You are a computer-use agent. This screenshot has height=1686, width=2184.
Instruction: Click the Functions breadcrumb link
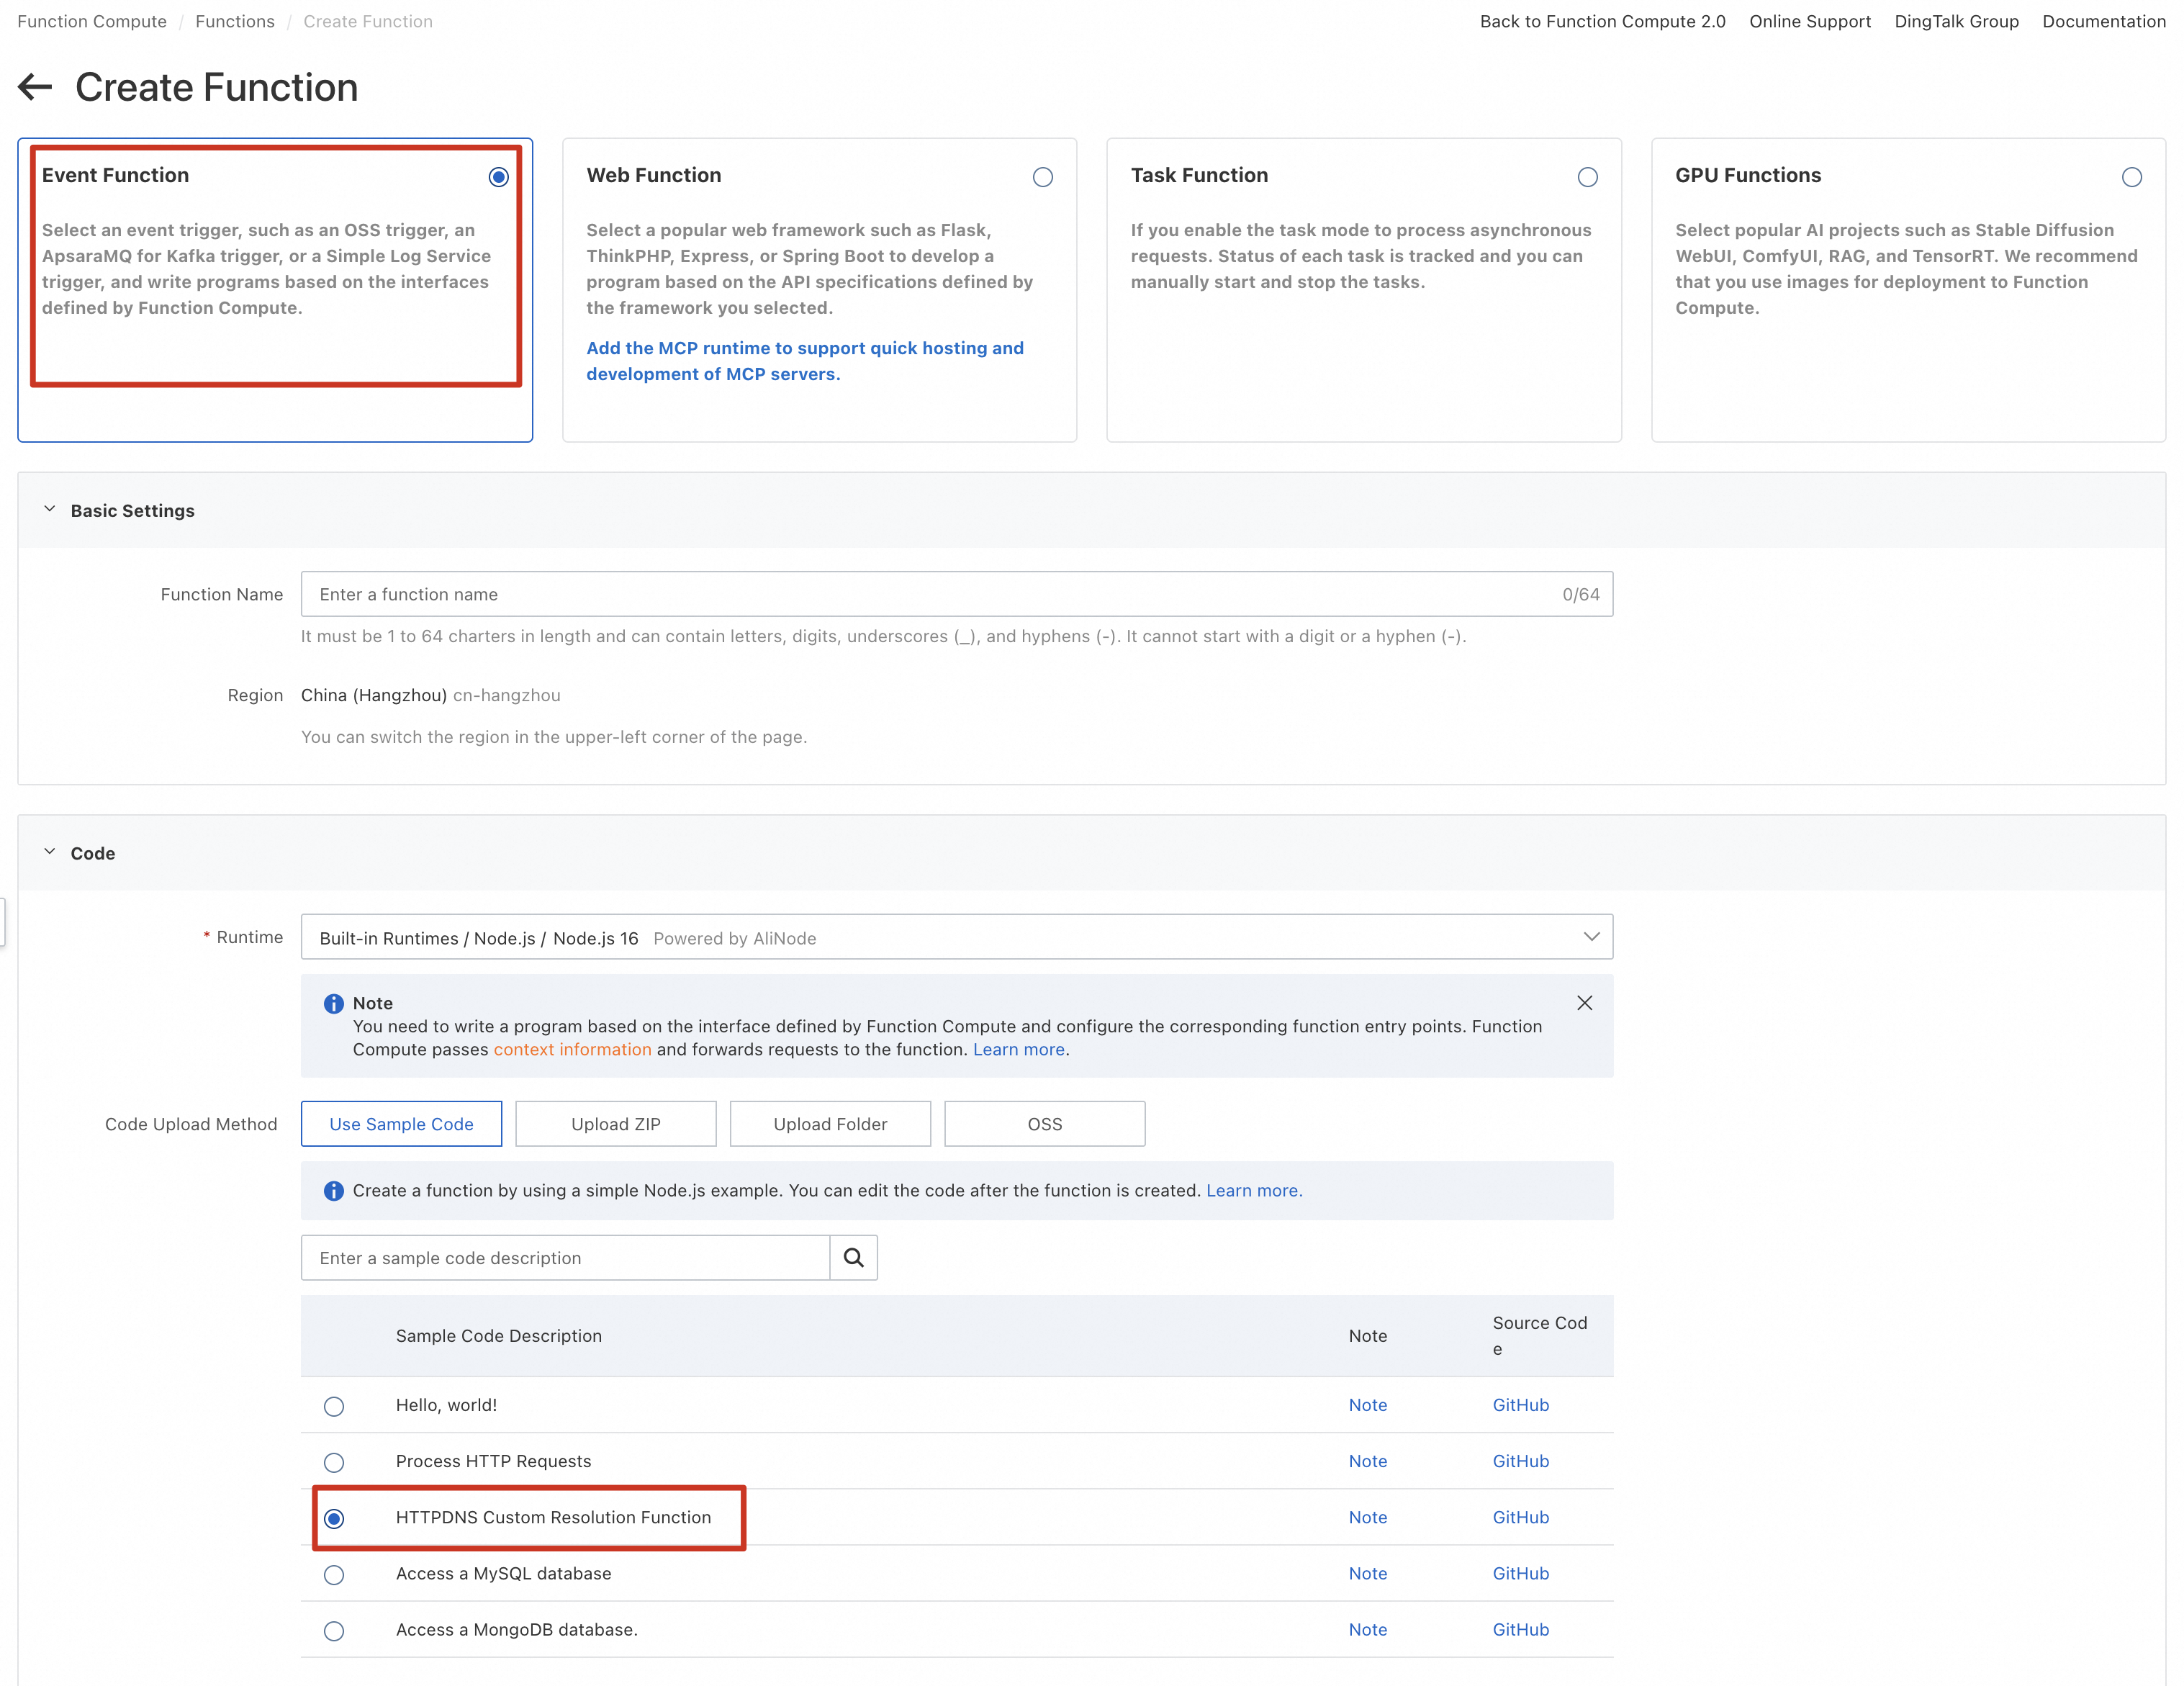[234, 21]
